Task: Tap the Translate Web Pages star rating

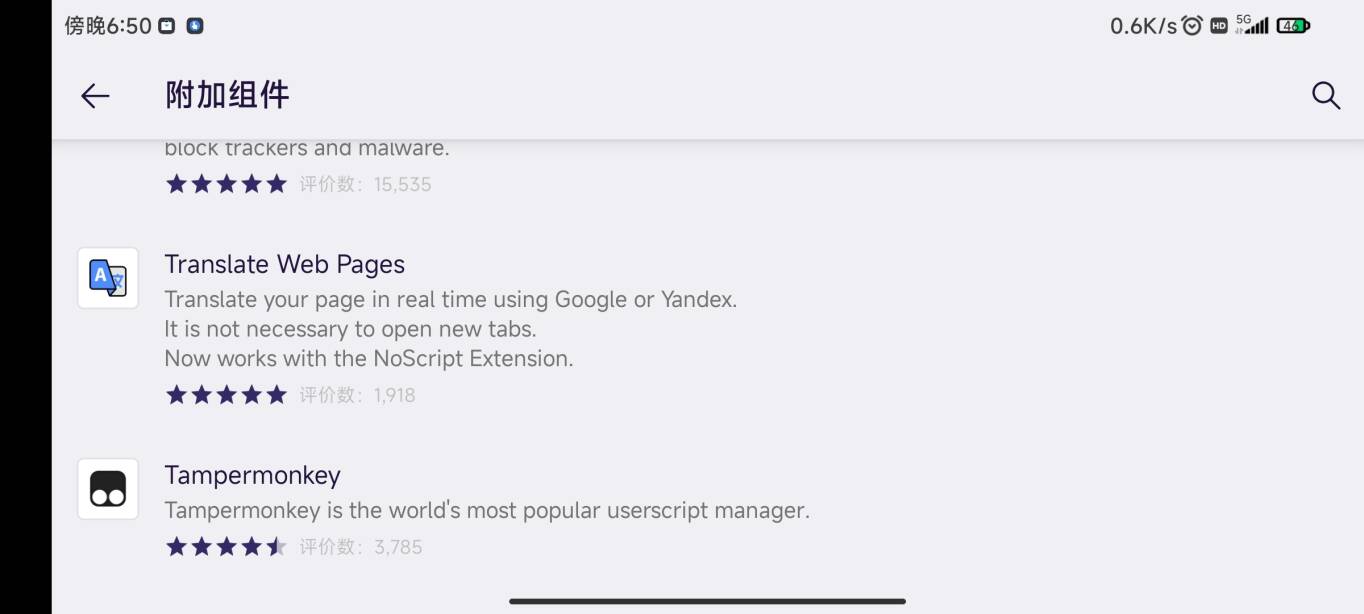Action: click(226, 395)
